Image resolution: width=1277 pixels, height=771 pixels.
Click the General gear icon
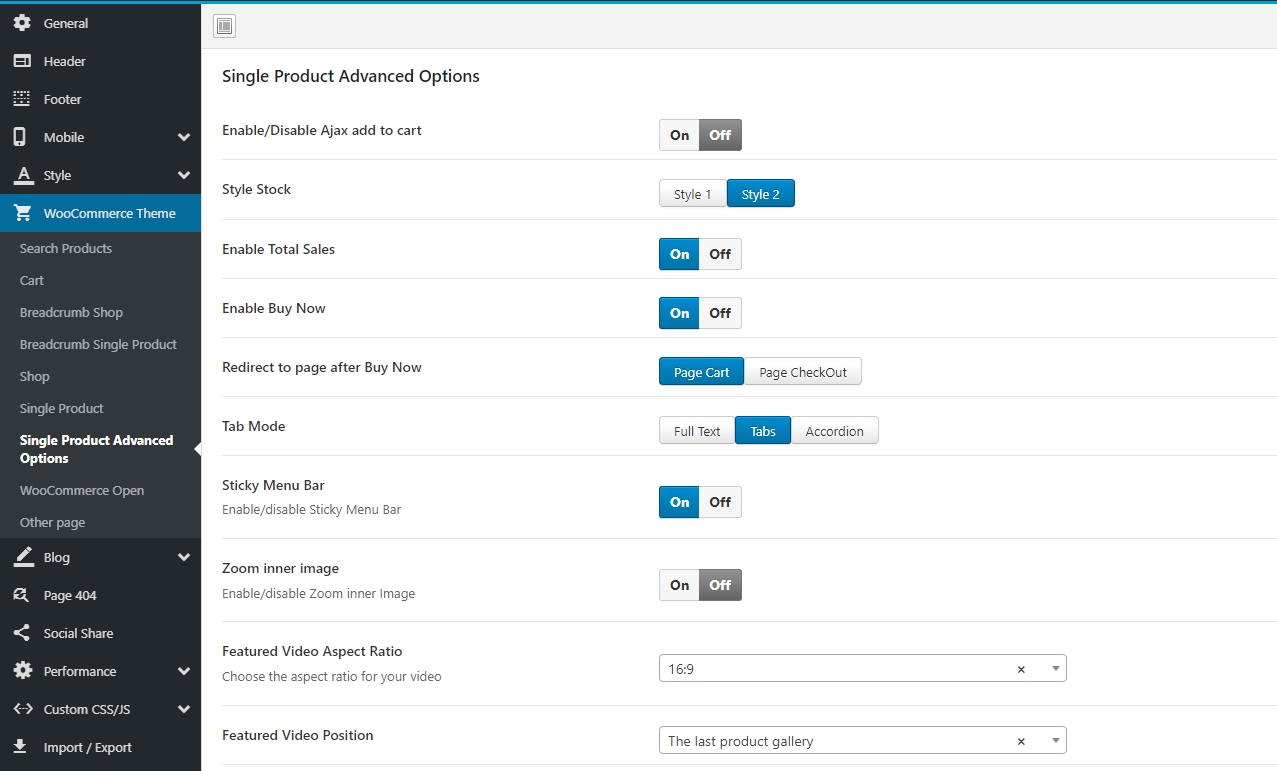22,23
